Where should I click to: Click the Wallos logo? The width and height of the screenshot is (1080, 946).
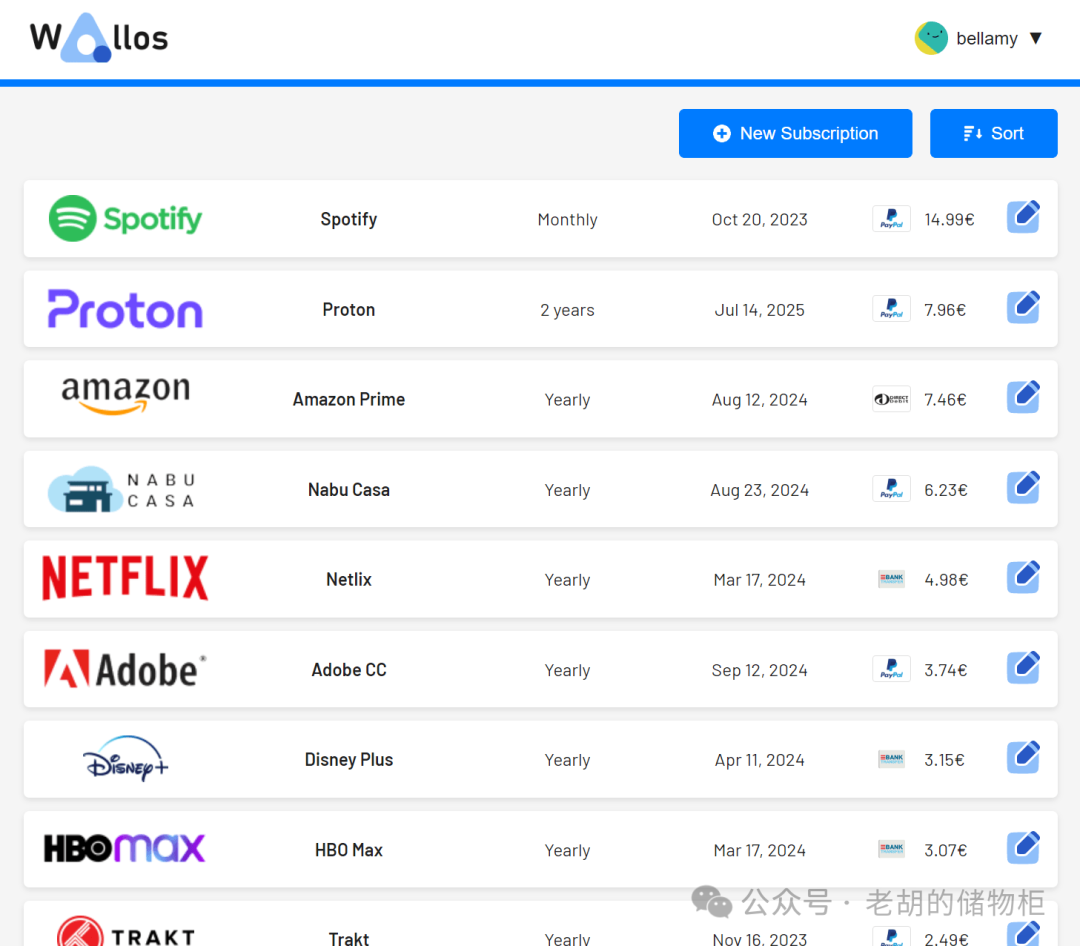[x=99, y=38]
